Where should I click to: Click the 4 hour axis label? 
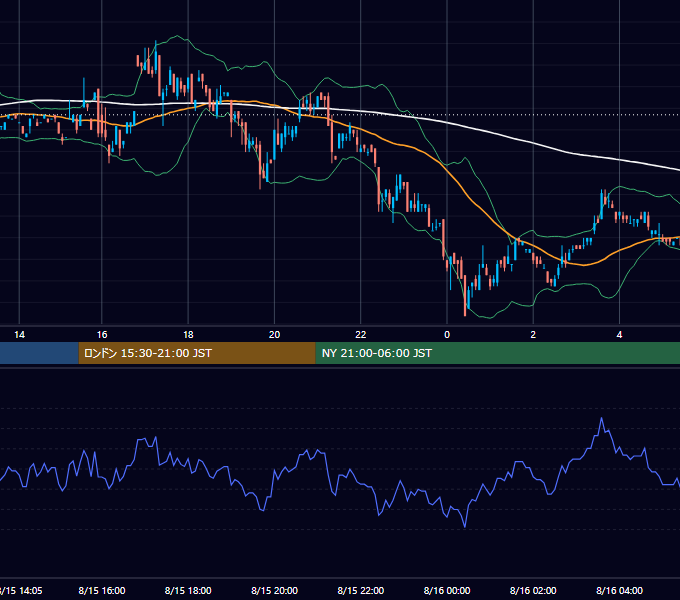click(x=619, y=335)
